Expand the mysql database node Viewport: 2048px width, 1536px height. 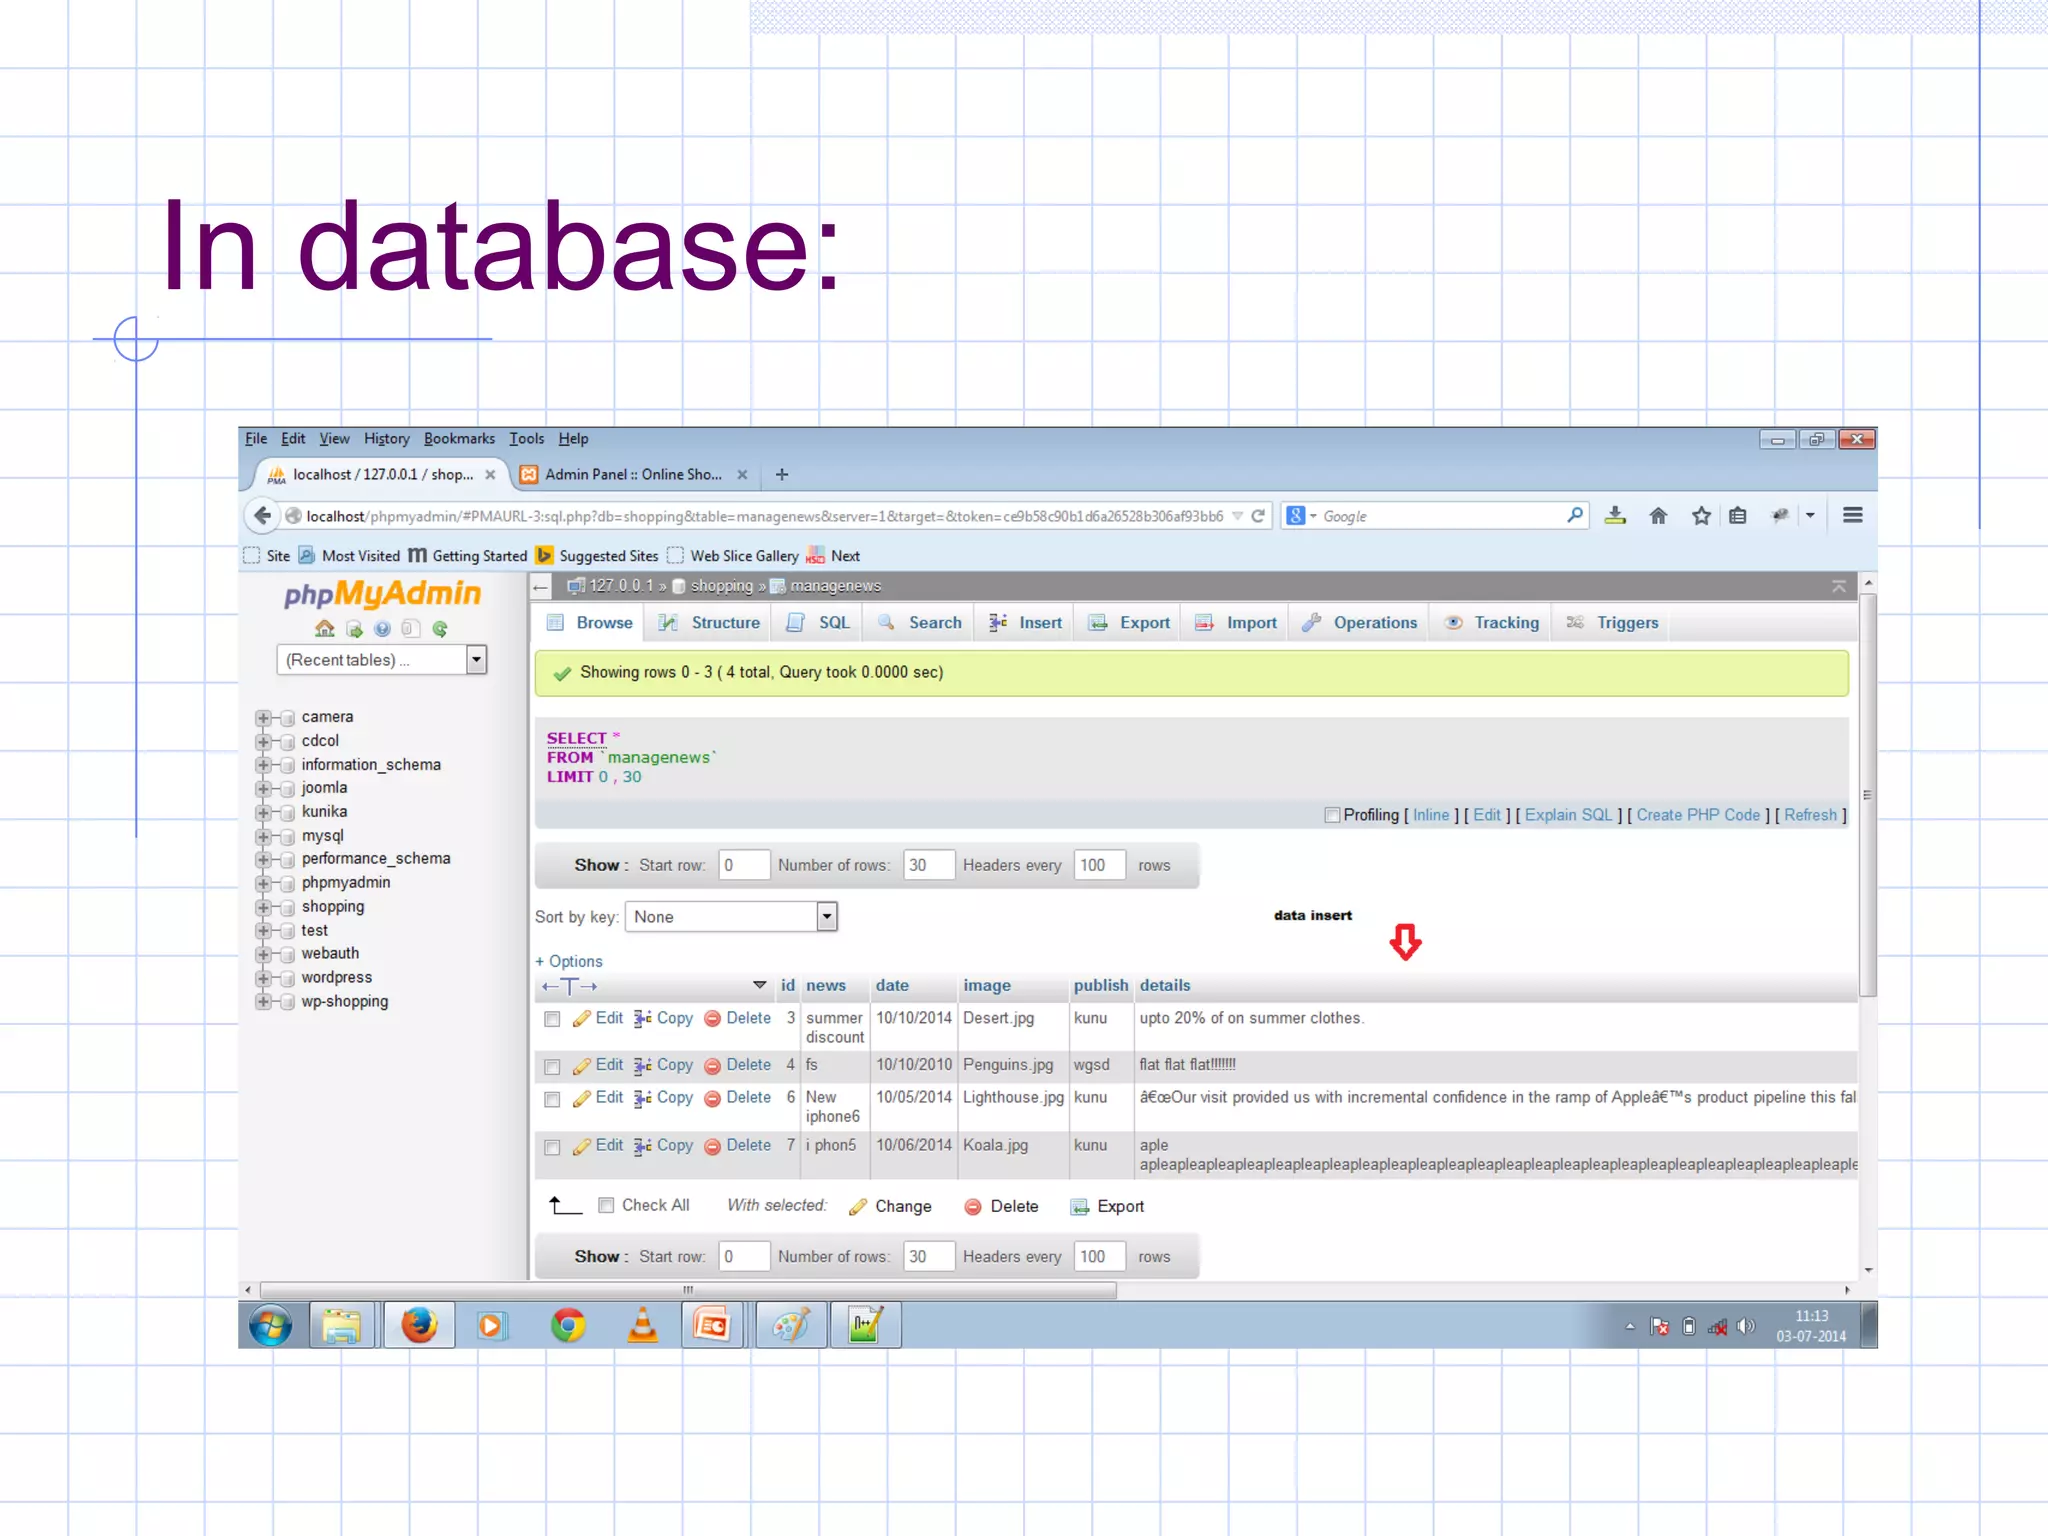pos(263,837)
